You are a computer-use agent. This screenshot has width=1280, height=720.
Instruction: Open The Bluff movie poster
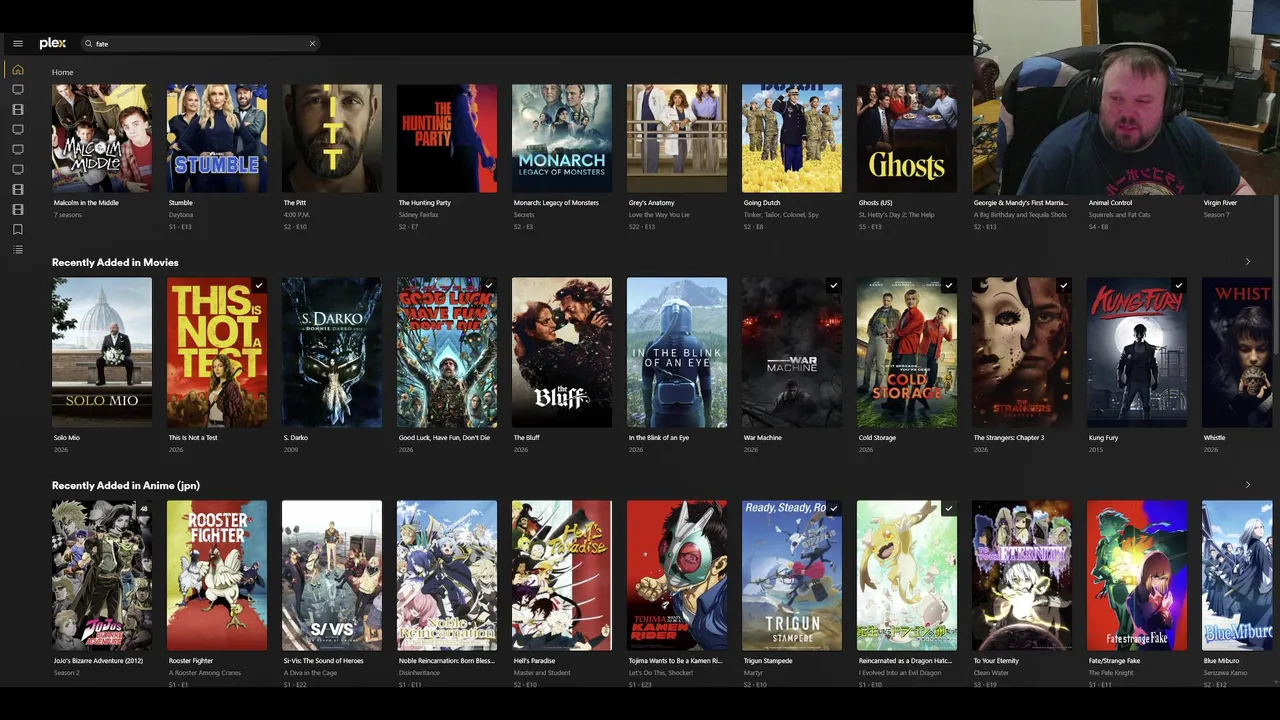coord(562,352)
